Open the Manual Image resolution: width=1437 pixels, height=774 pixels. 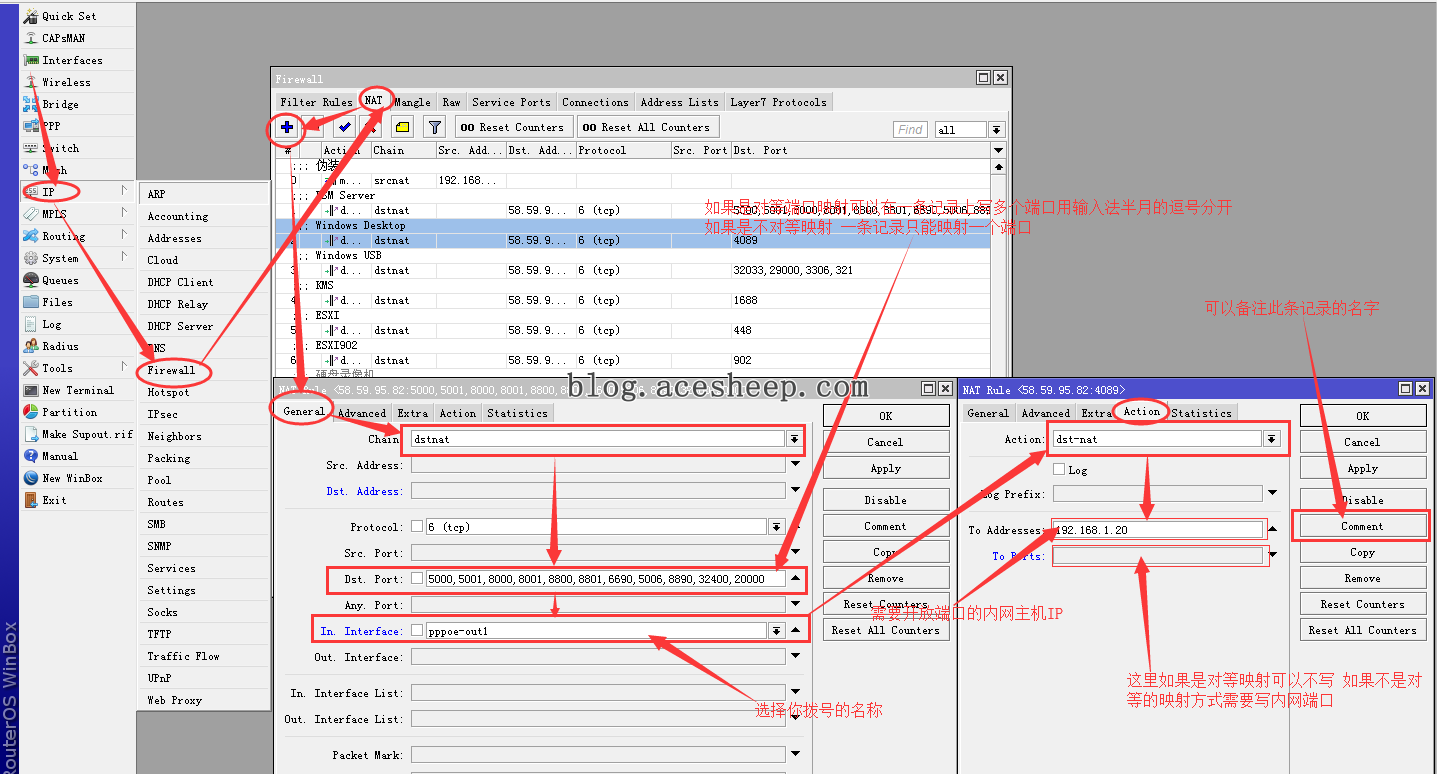point(60,456)
